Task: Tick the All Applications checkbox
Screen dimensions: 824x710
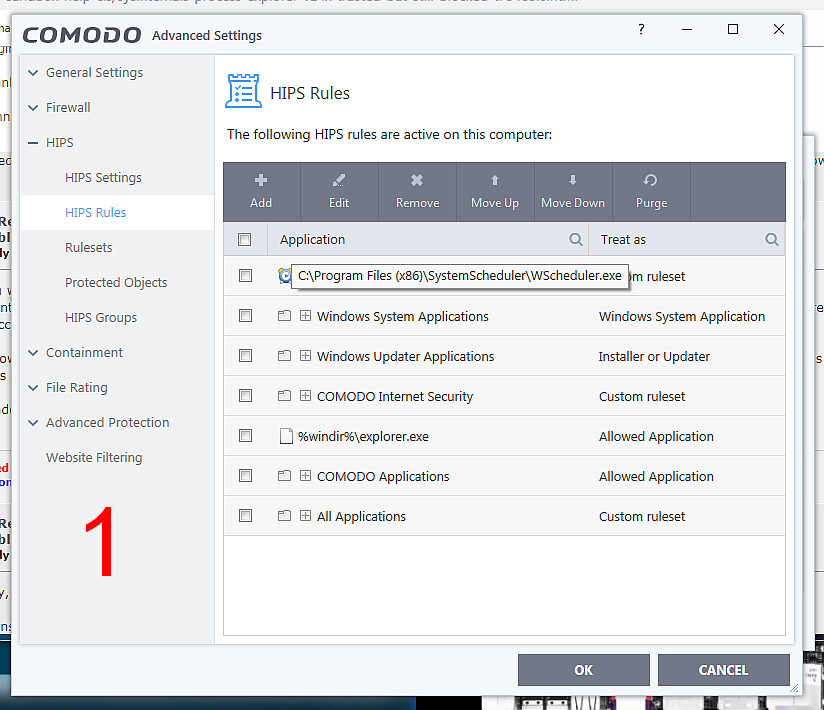Action: [245, 516]
